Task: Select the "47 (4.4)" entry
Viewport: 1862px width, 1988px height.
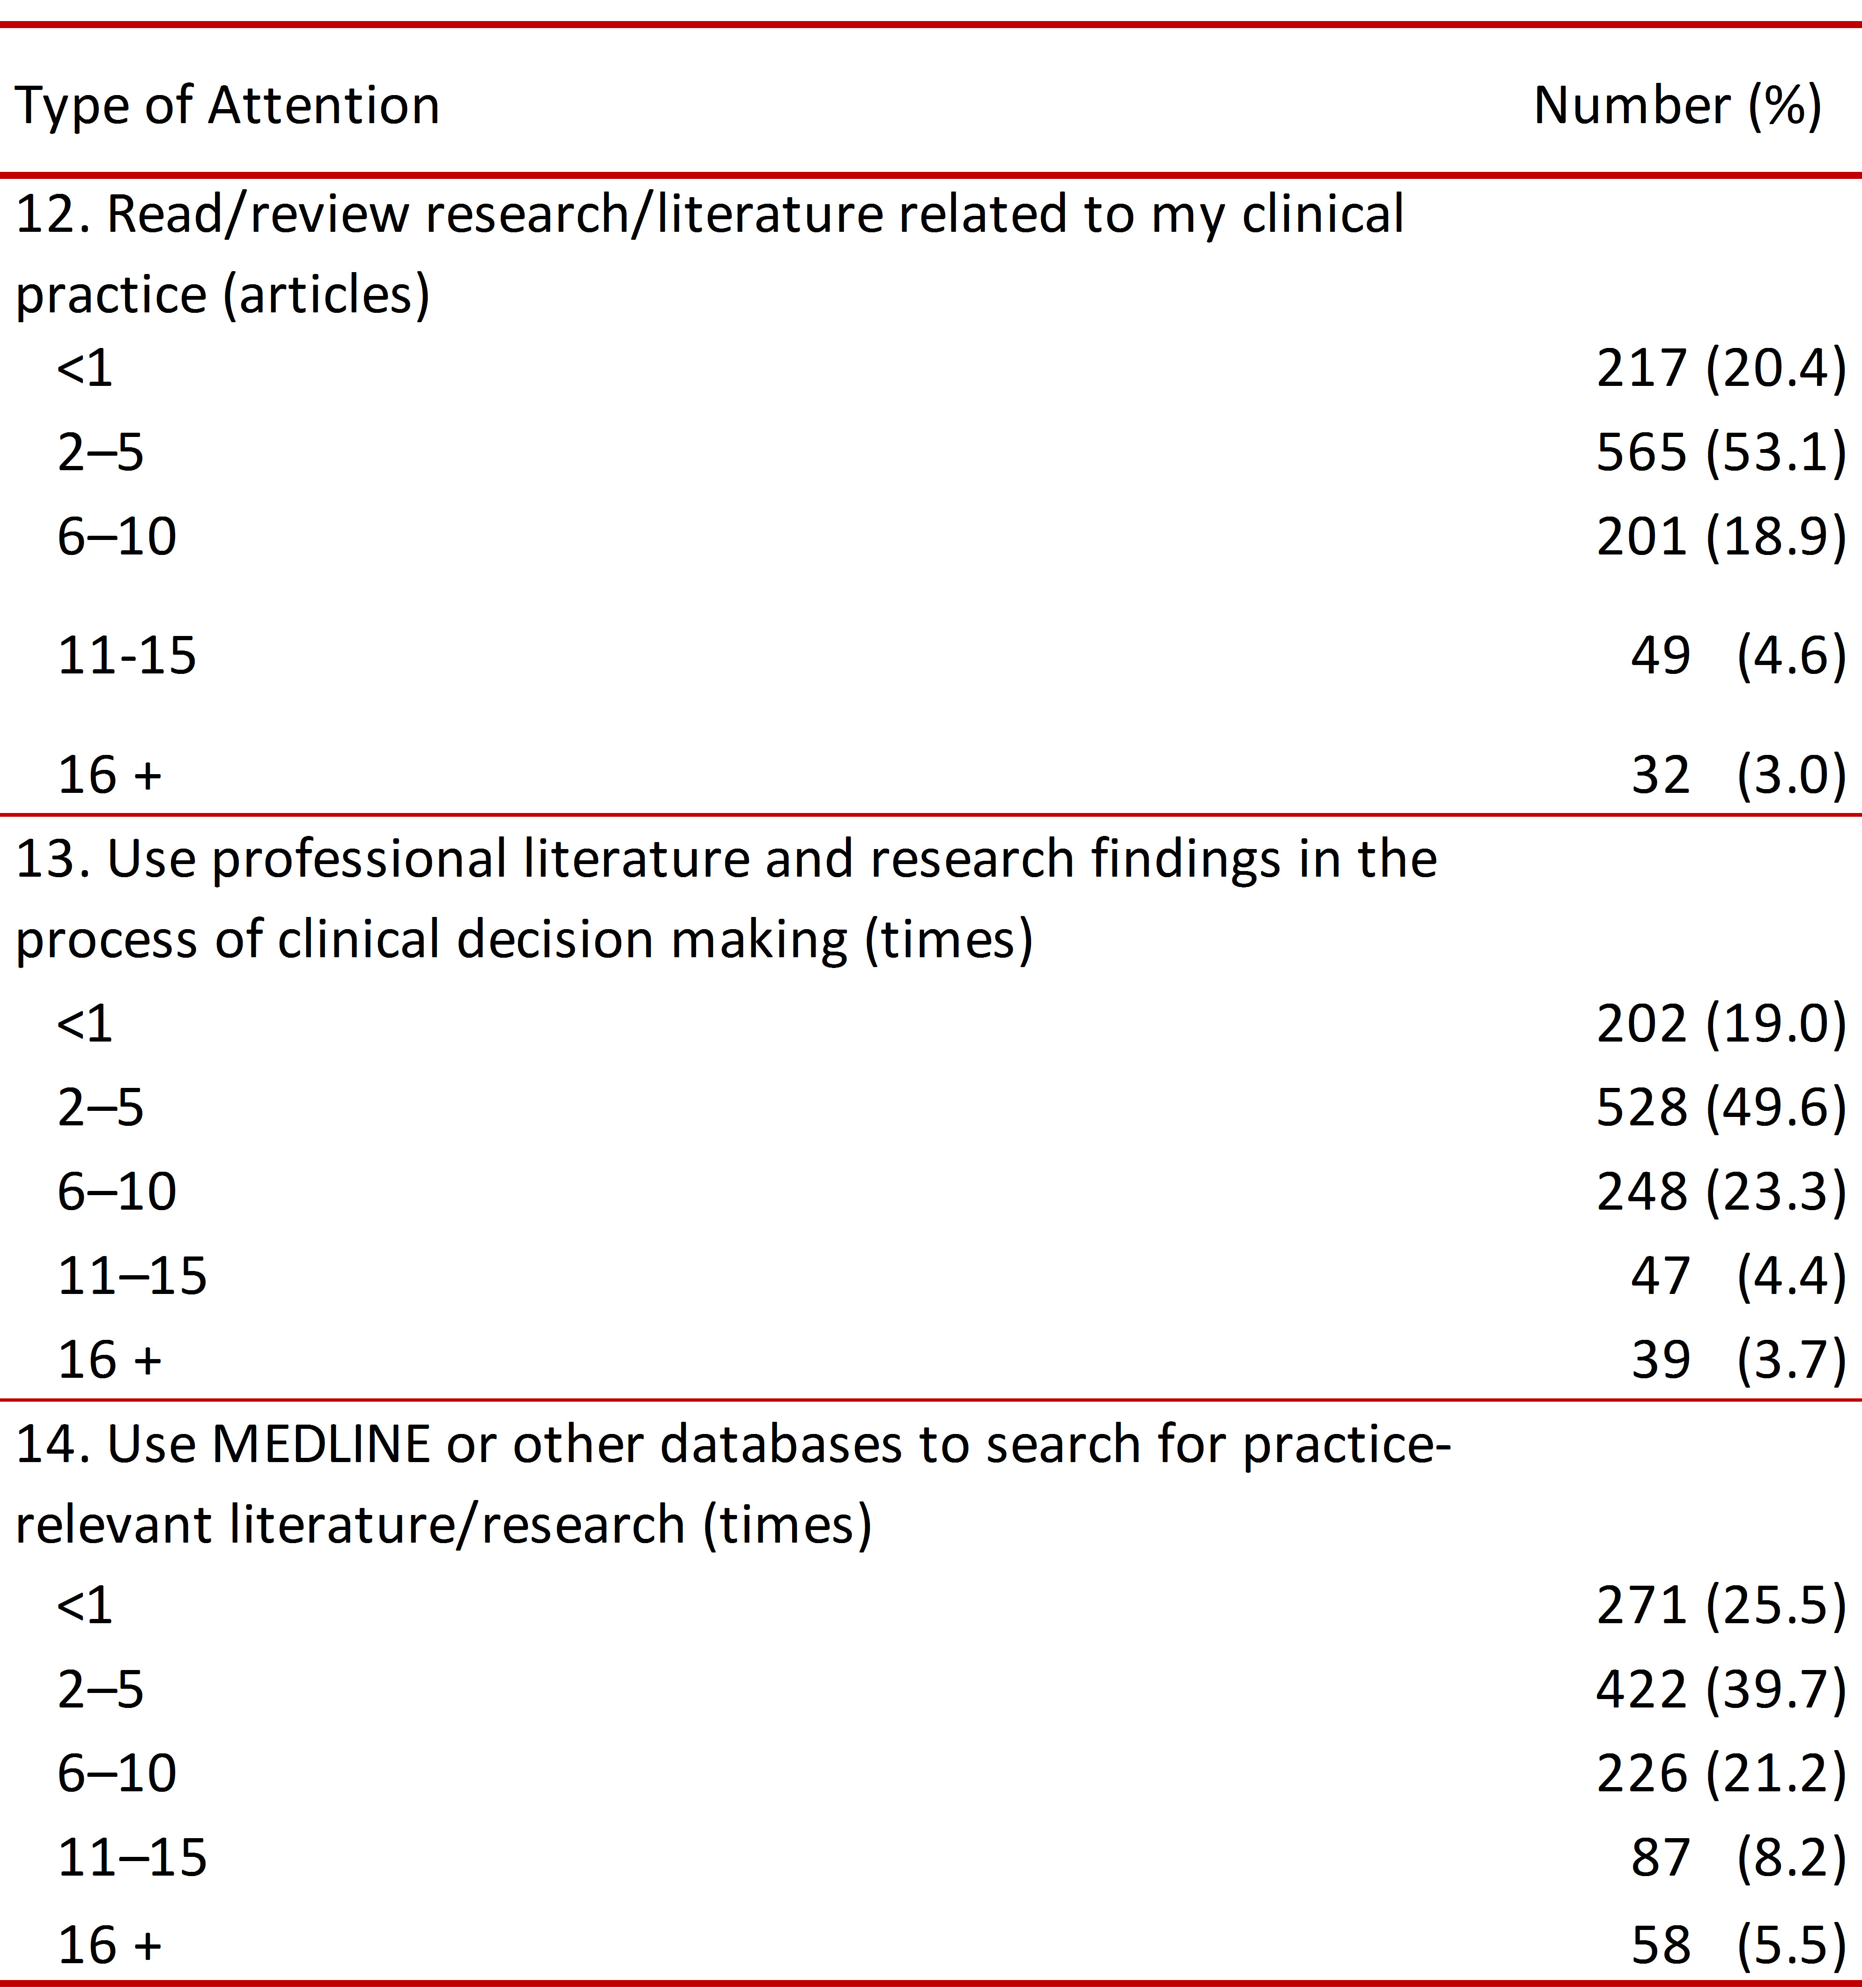Action: (1737, 1275)
